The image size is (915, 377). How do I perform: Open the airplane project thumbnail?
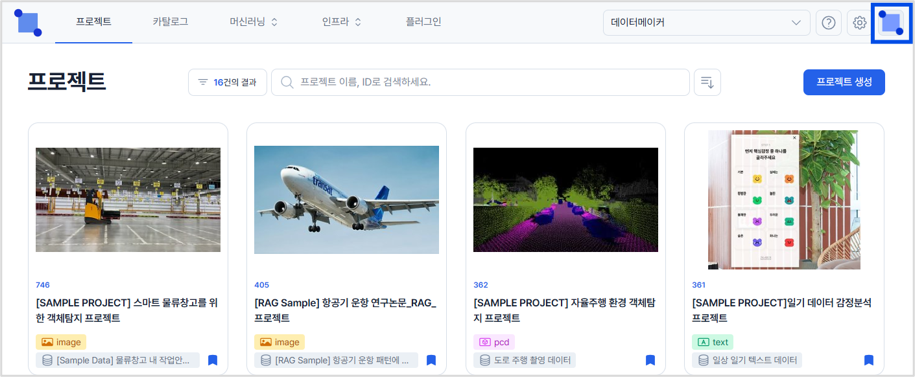coord(347,200)
